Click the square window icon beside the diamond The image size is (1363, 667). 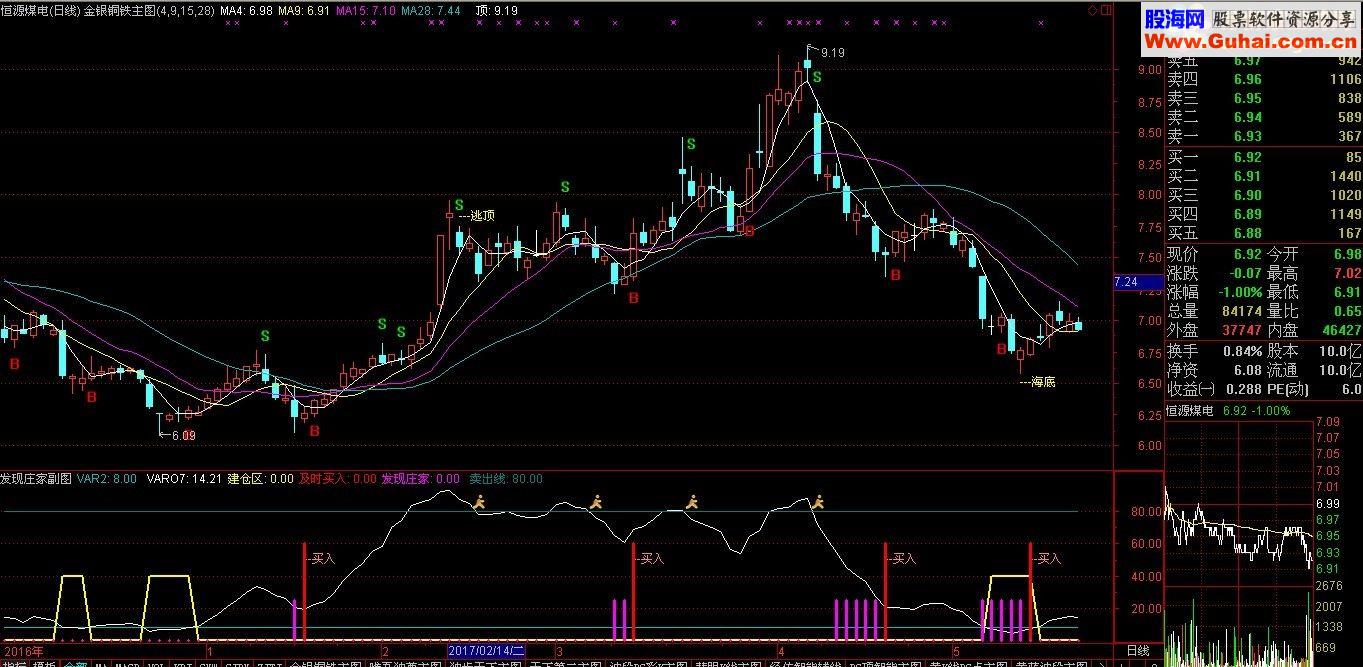pyautogui.click(x=1105, y=11)
